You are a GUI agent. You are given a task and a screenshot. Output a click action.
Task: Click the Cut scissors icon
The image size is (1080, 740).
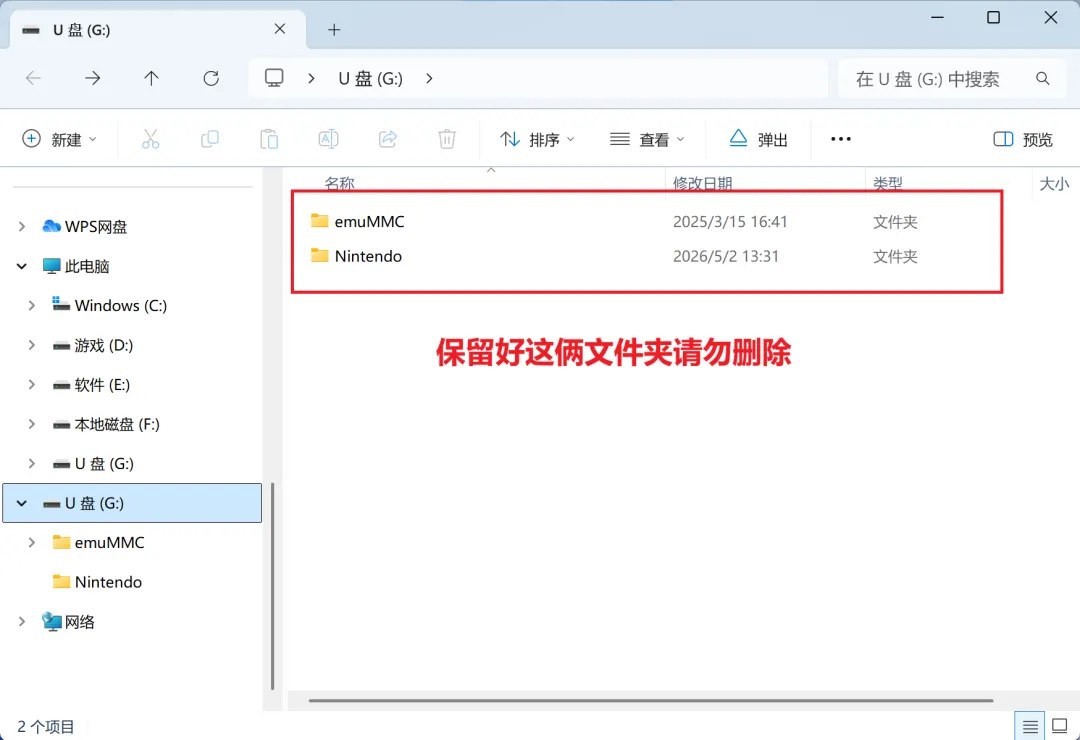click(150, 139)
